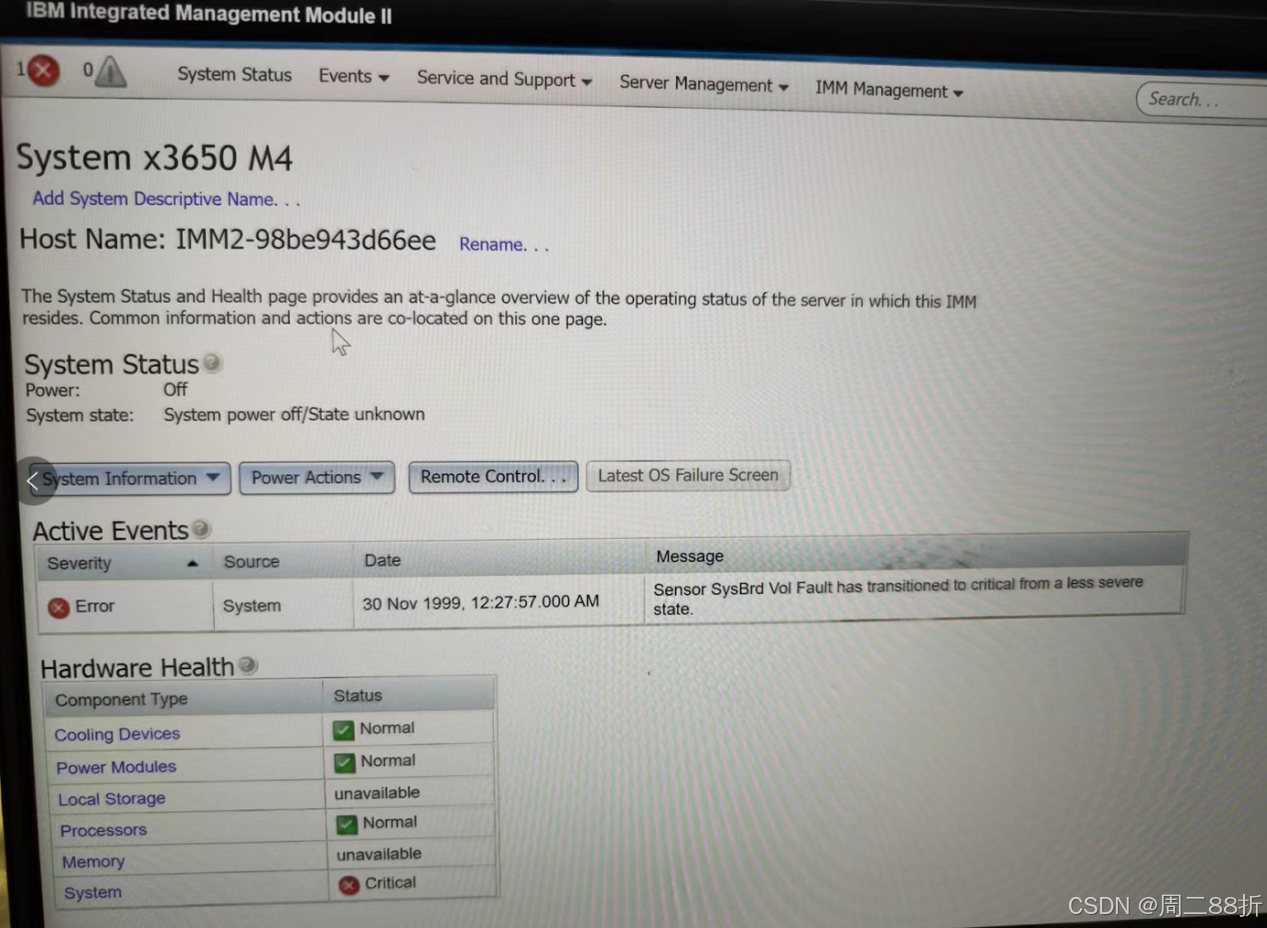Viewport: 1267px width, 928px height.
Task: Click the Component Type column header
Action: pos(183,699)
